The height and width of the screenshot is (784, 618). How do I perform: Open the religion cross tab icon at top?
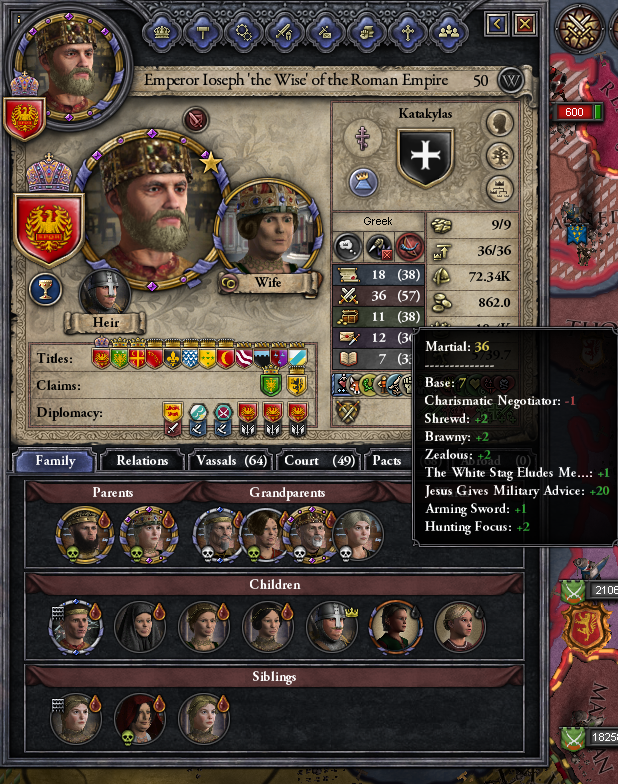408,32
